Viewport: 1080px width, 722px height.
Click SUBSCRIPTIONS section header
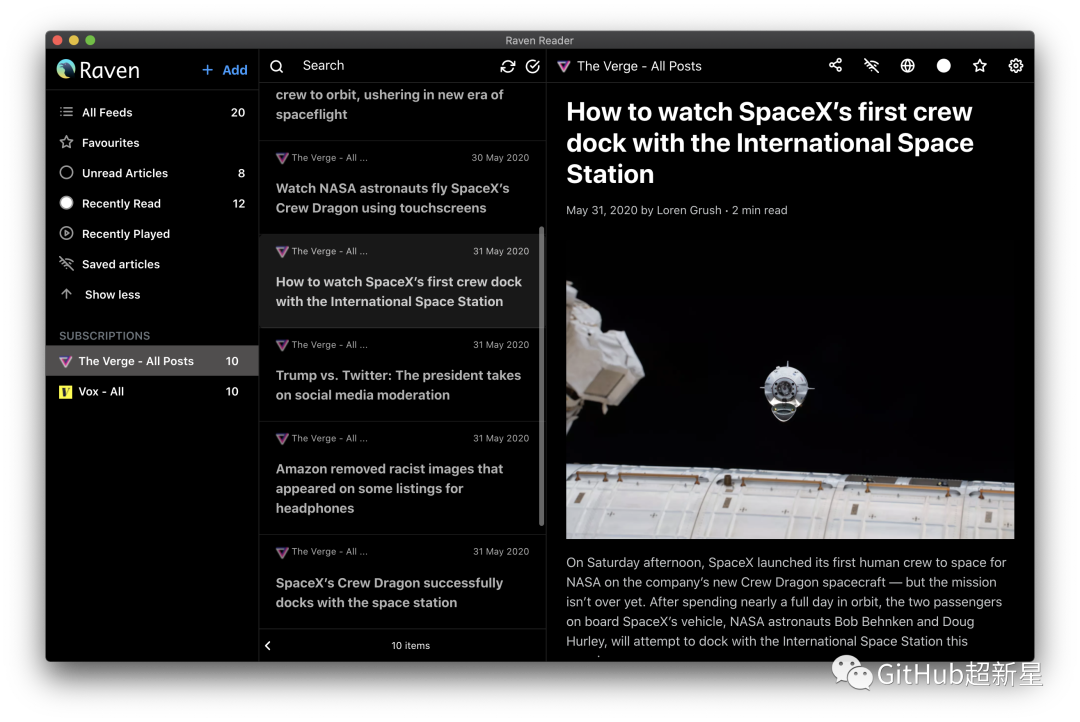[x=105, y=336]
